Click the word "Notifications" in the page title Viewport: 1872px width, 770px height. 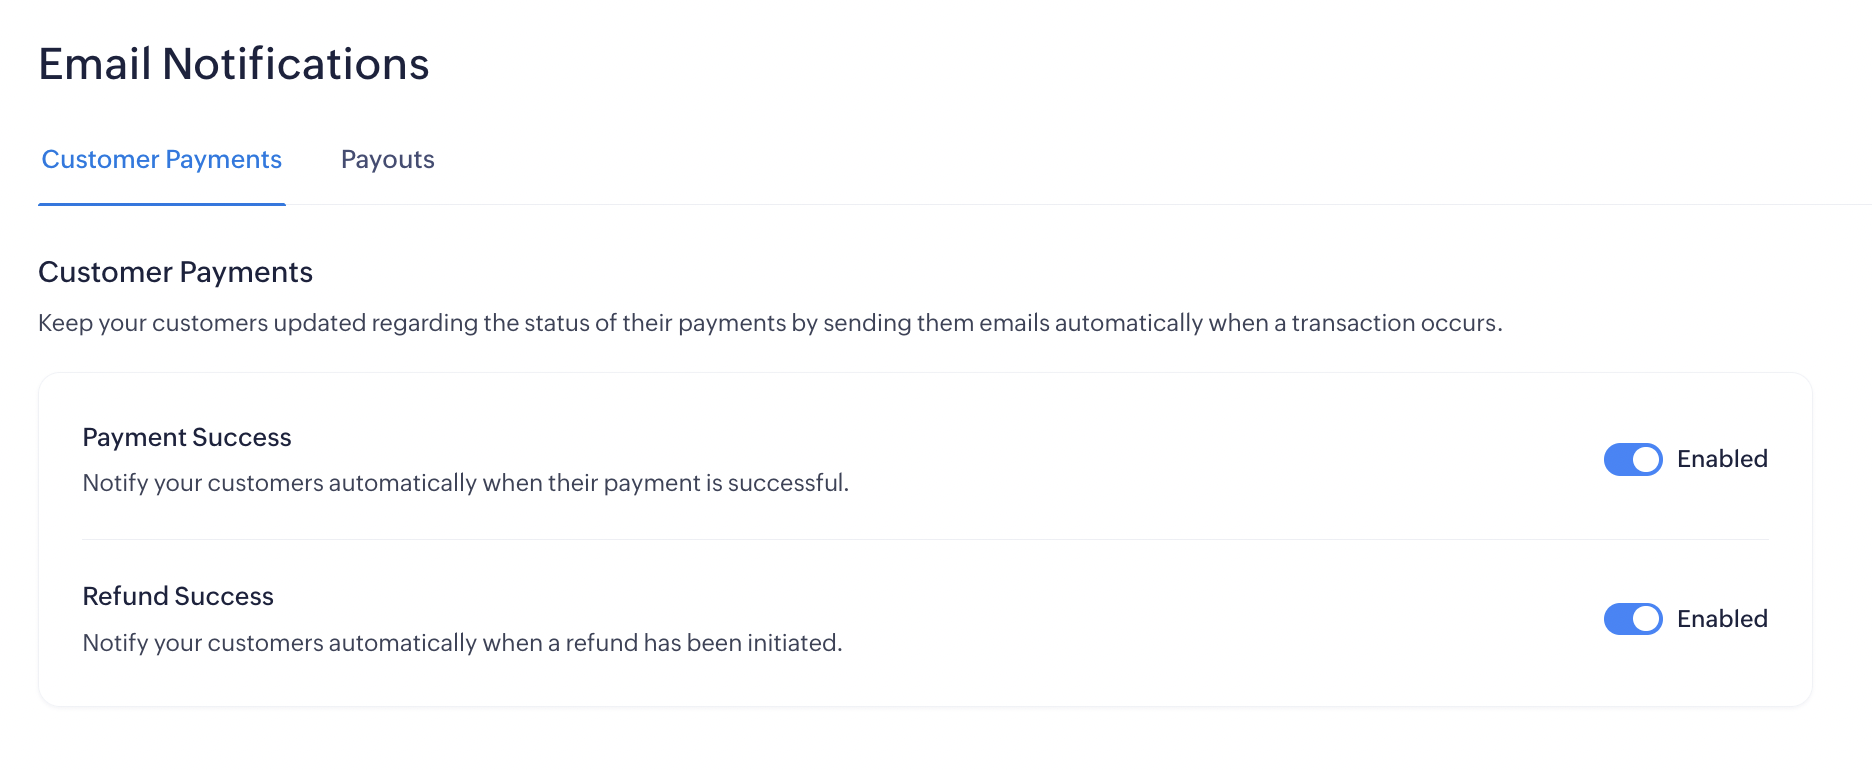[296, 64]
